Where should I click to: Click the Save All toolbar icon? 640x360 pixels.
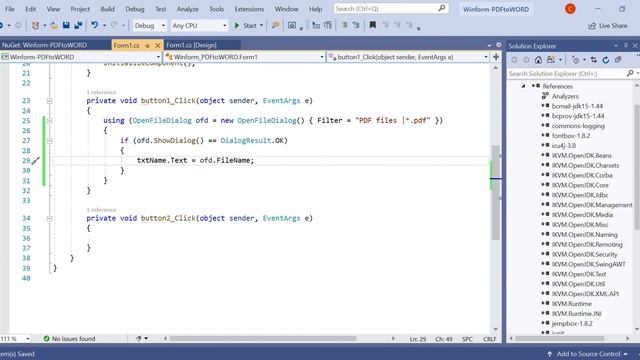click(x=78, y=25)
